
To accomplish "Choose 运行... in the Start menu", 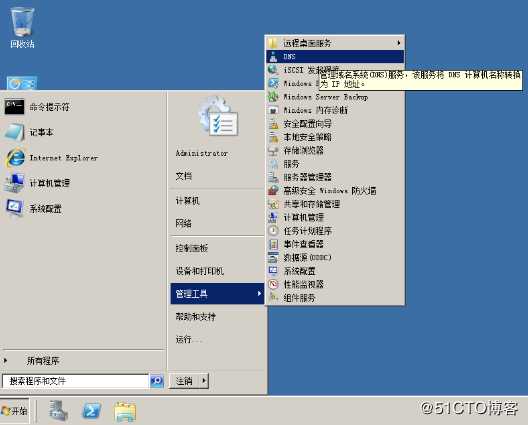I will [189, 339].
